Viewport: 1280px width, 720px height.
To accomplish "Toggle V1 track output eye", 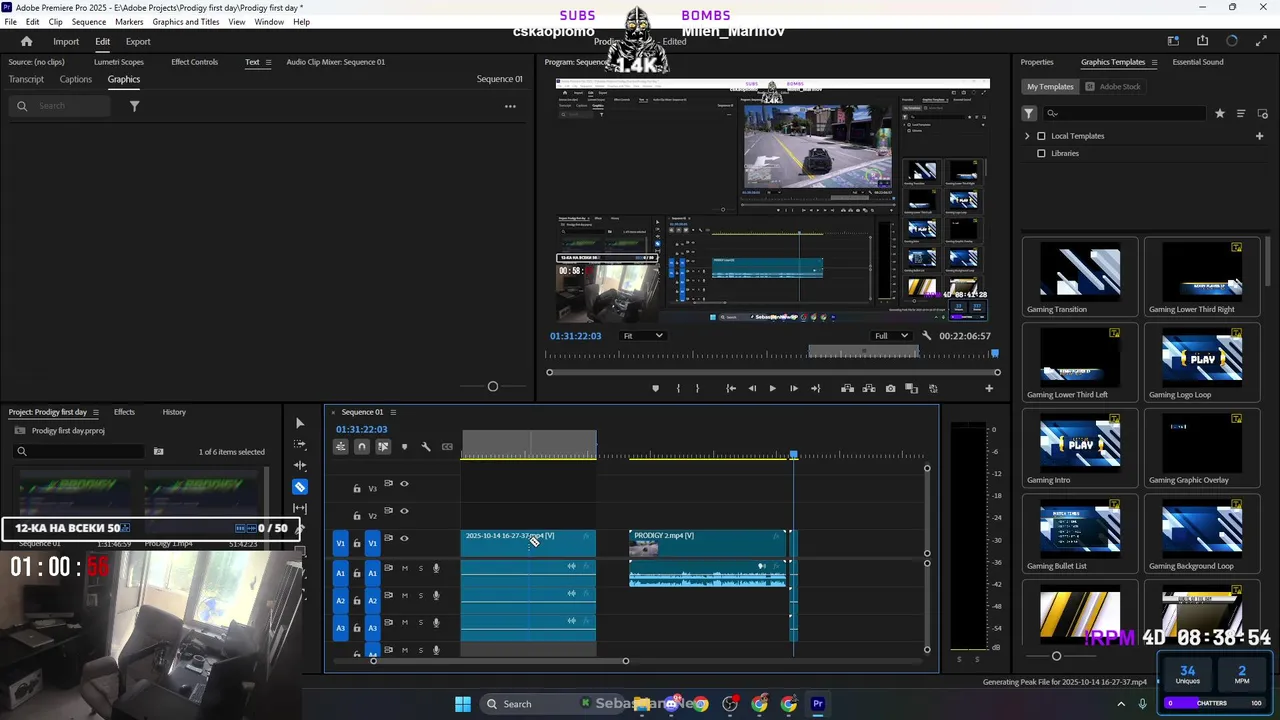I will click(x=404, y=538).
